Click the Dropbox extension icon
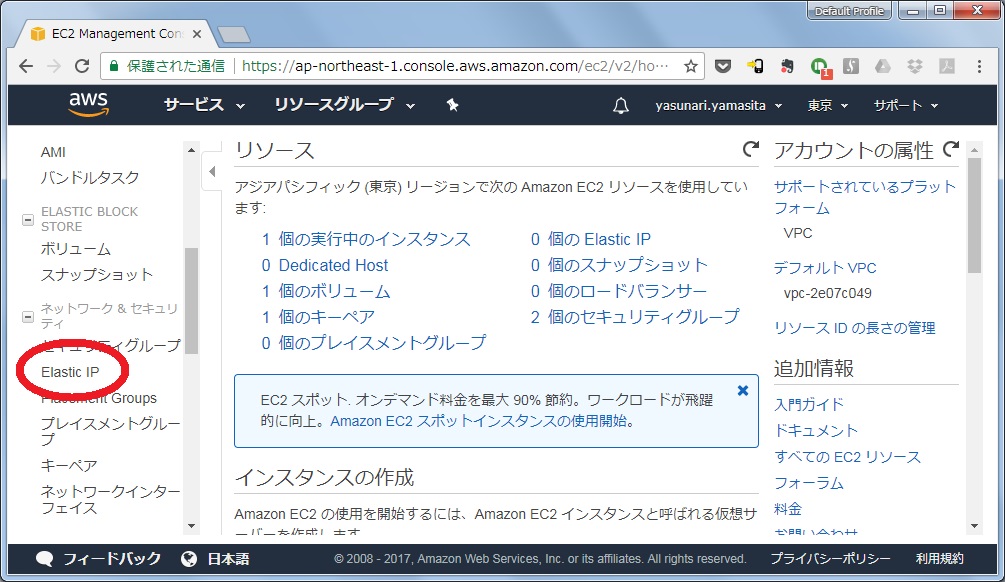The height and width of the screenshot is (582, 1005). point(915,66)
